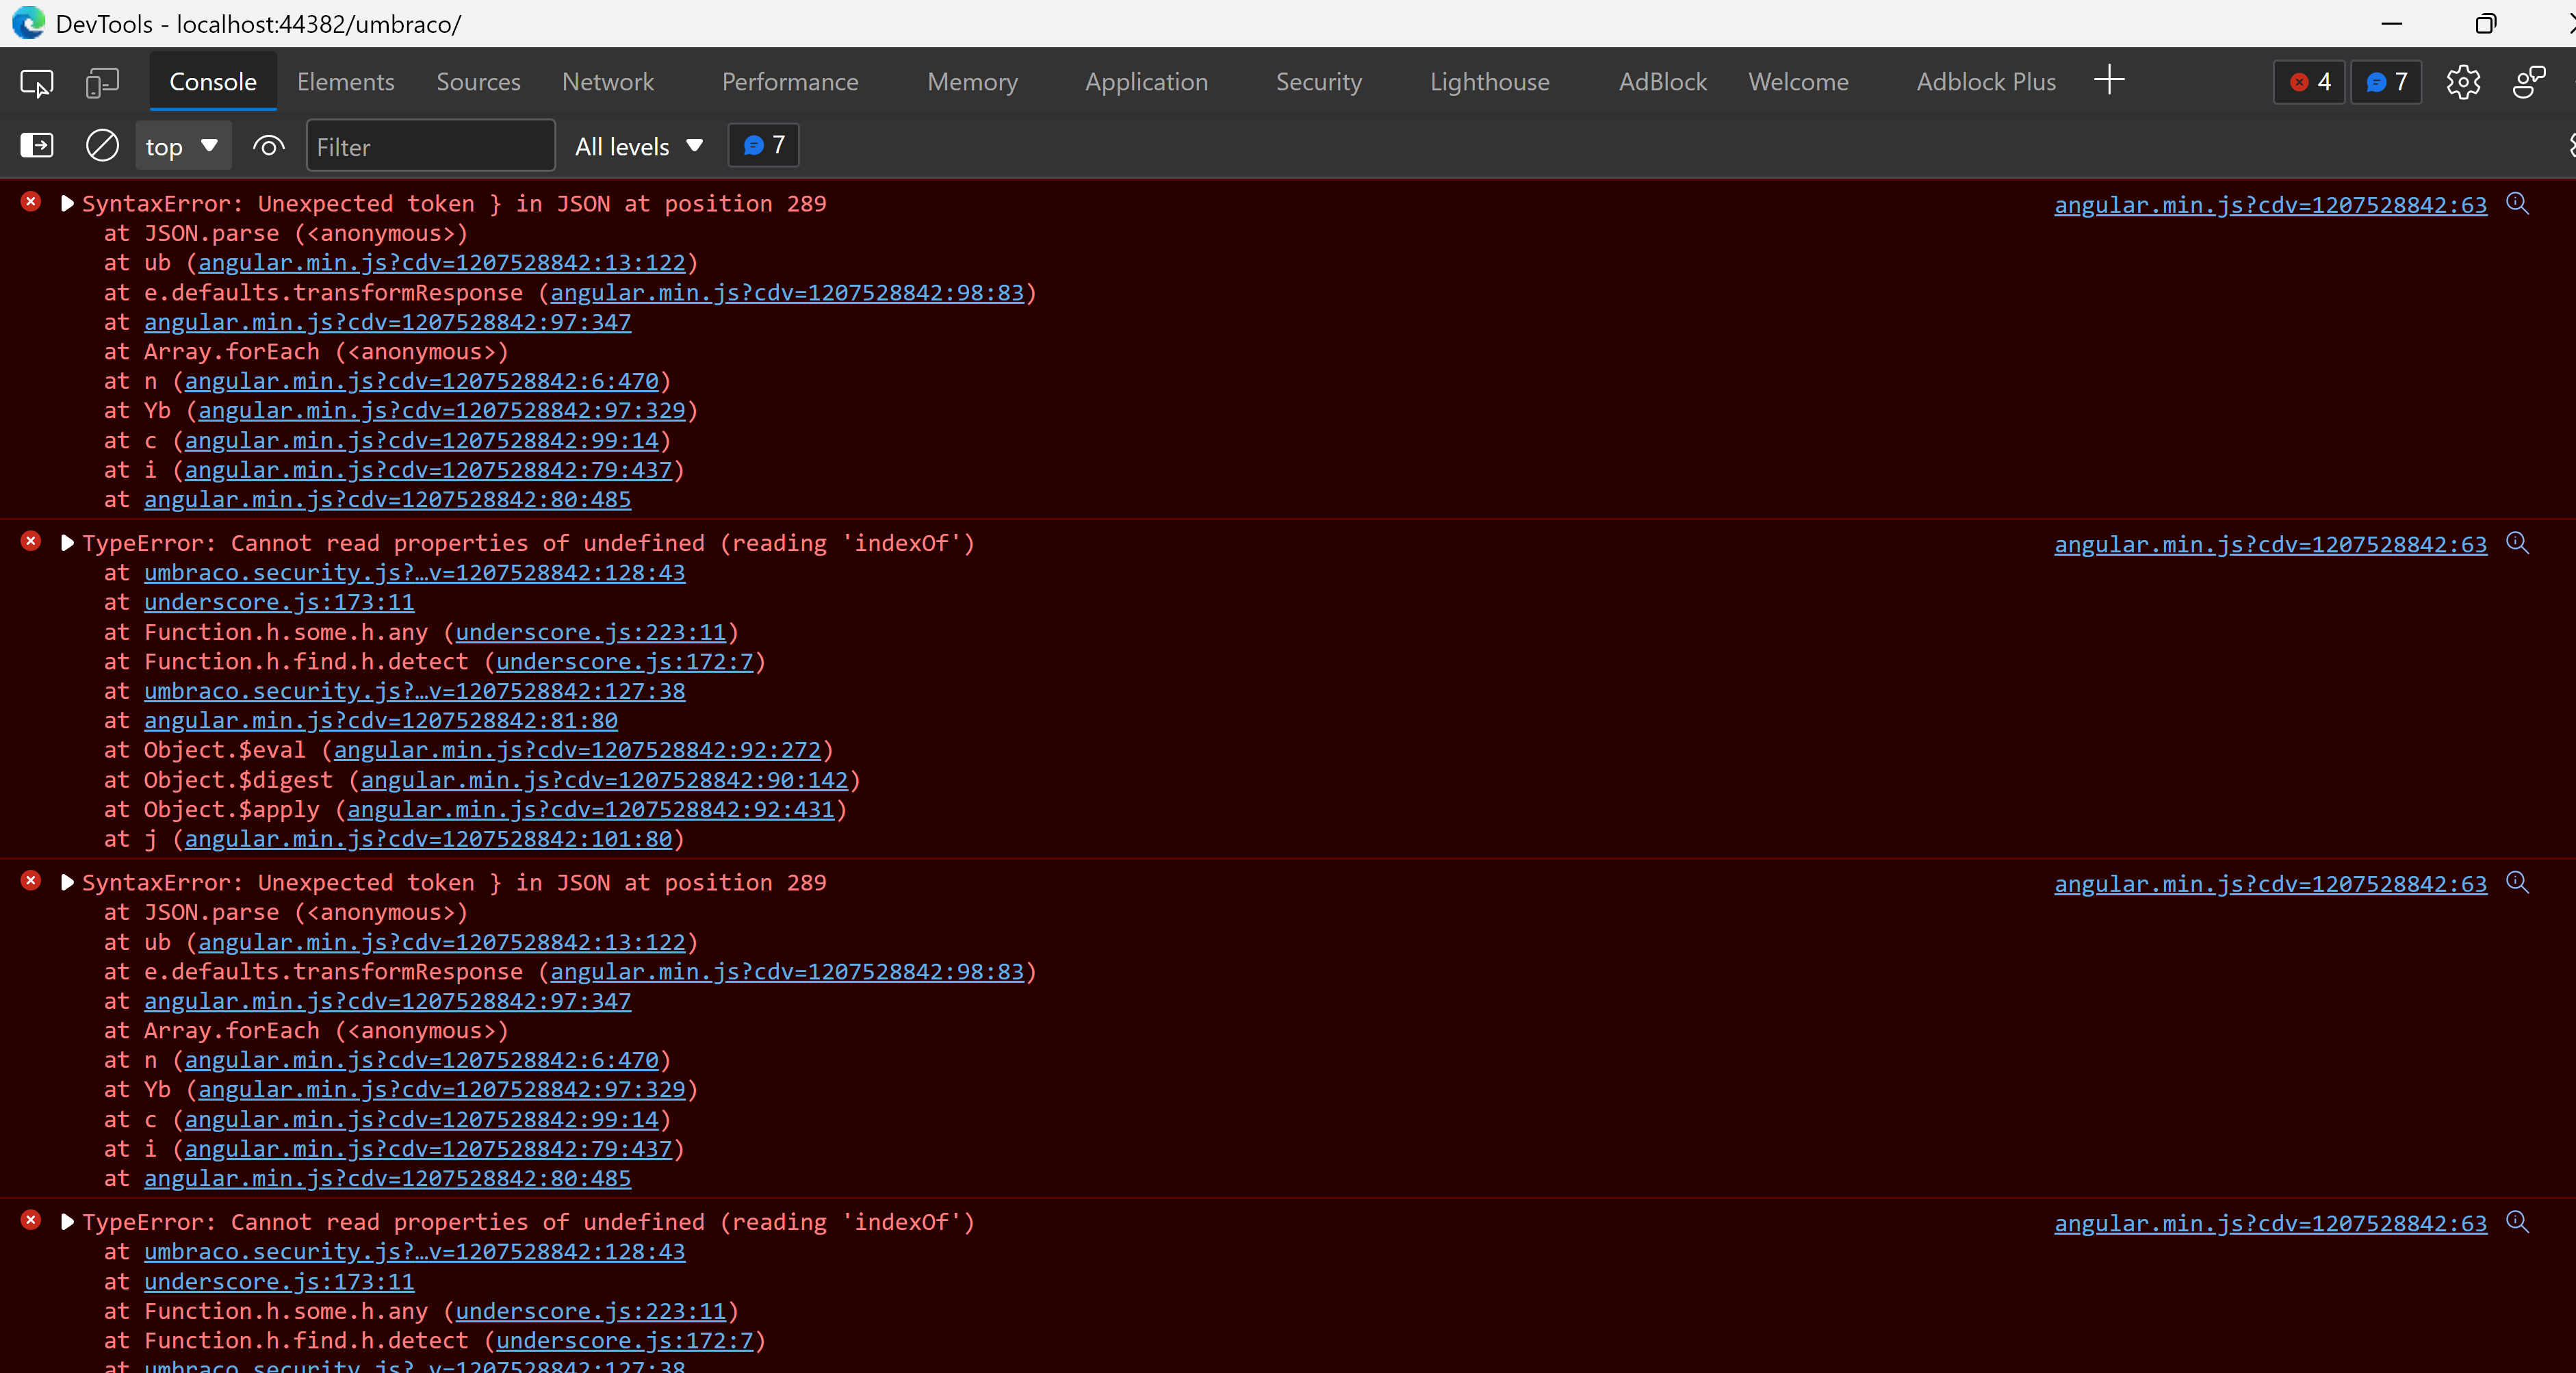Create live expression with eye icon
The height and width of the screenshot is (1373, 2576).
point(268,146)
